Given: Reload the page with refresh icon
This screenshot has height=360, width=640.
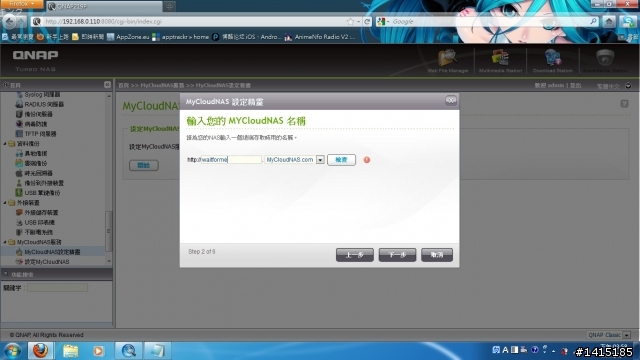Looking at the screenshot, I should (x=367, y=22).
